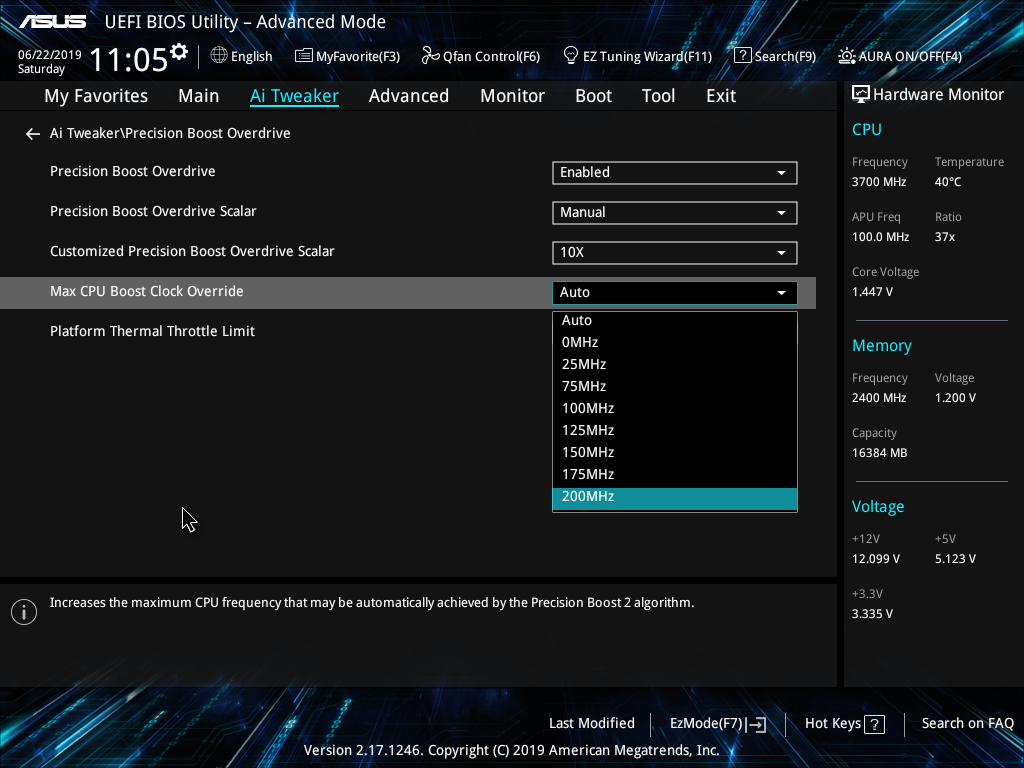
Task: Click the English language button
Action: click(242, 56)
